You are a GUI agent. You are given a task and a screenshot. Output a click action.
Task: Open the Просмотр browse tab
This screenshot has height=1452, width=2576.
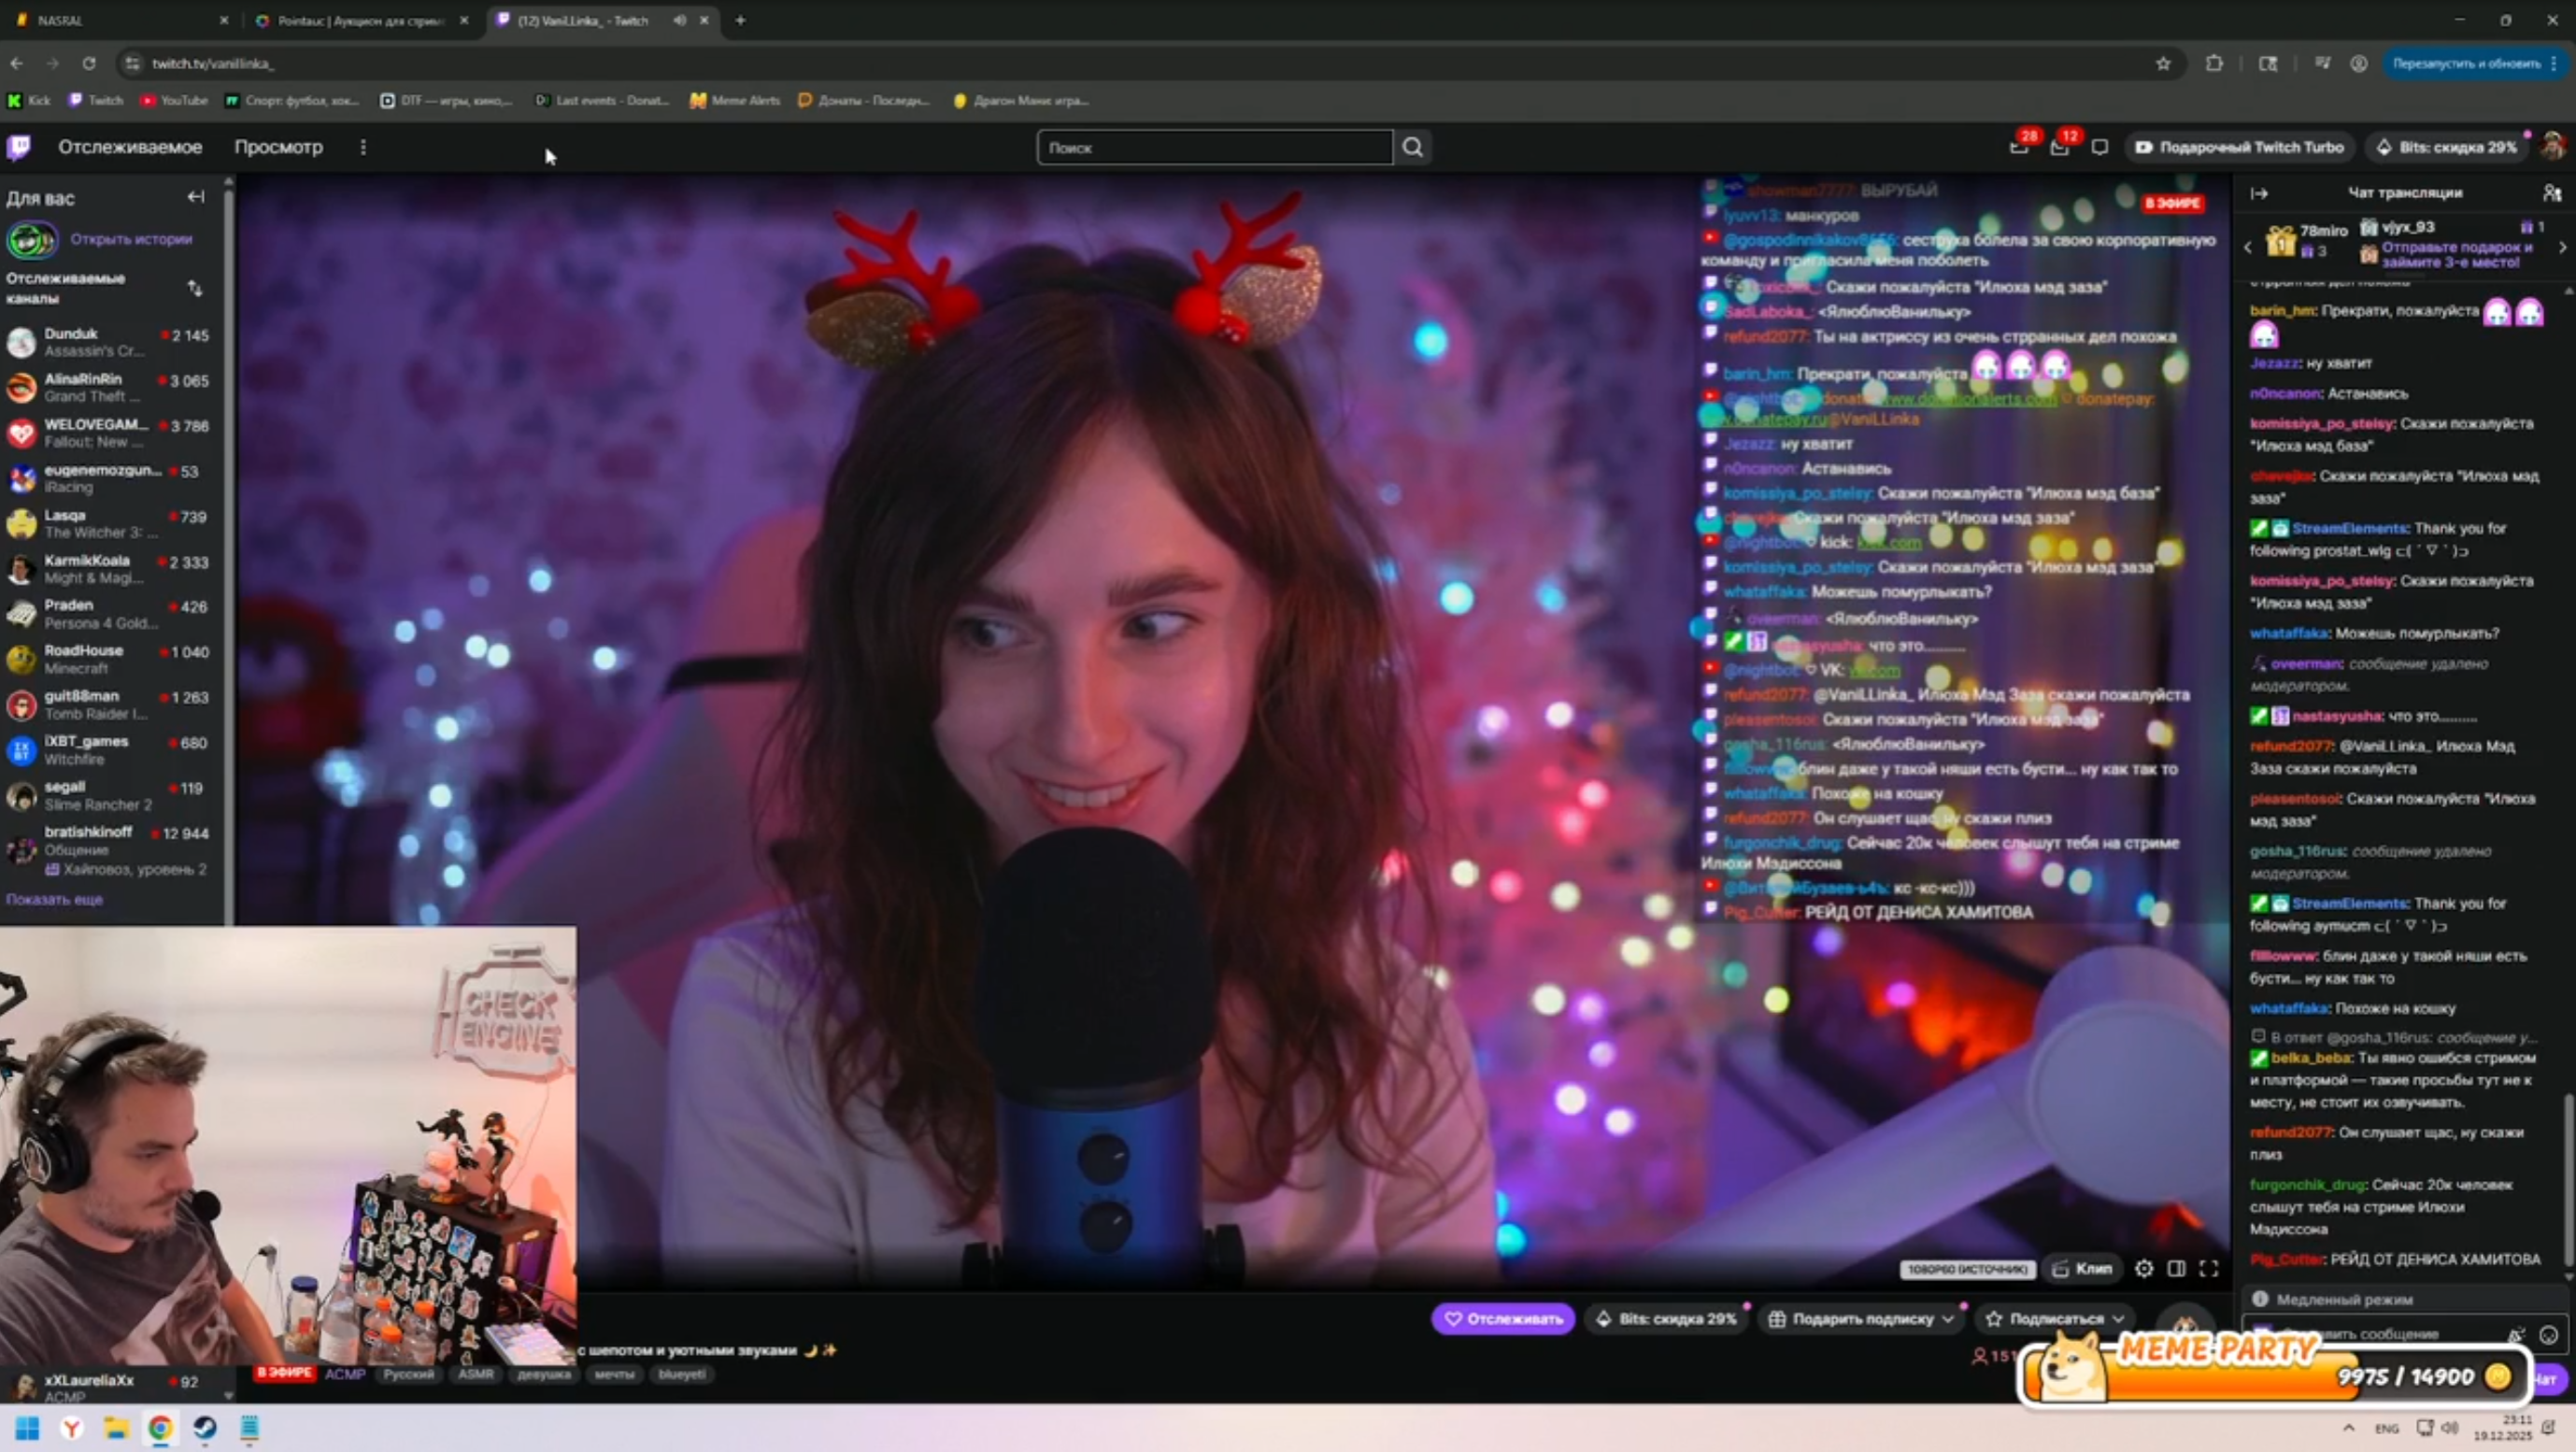[278, 147]
